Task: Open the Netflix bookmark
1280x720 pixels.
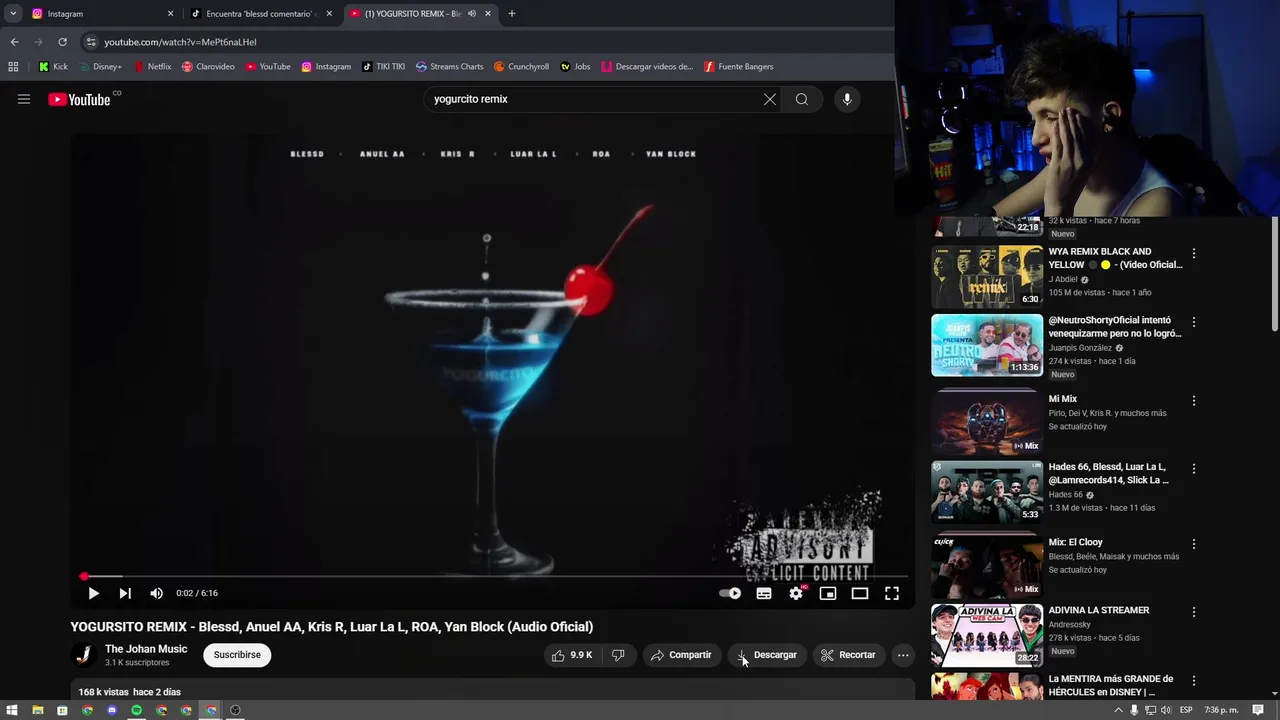Action: tap(153, 67)
